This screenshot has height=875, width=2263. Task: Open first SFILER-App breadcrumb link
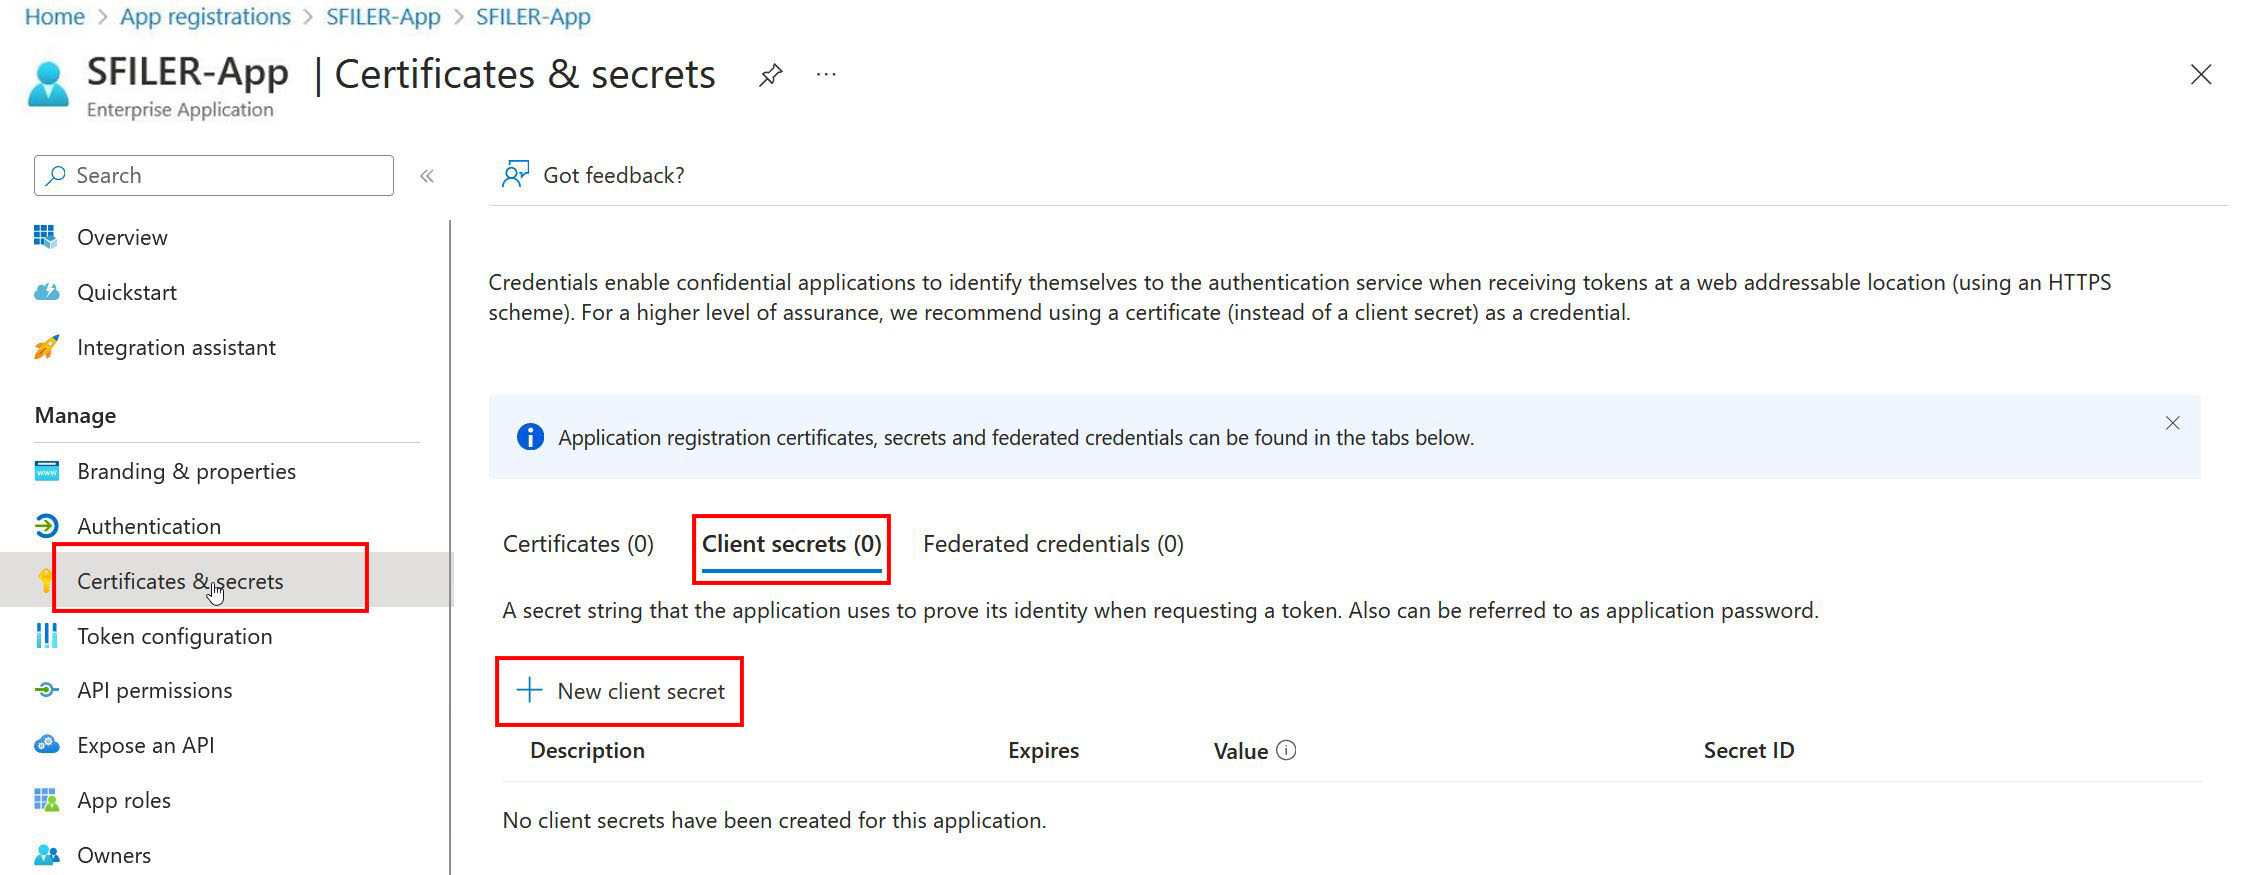coord(383,17)
